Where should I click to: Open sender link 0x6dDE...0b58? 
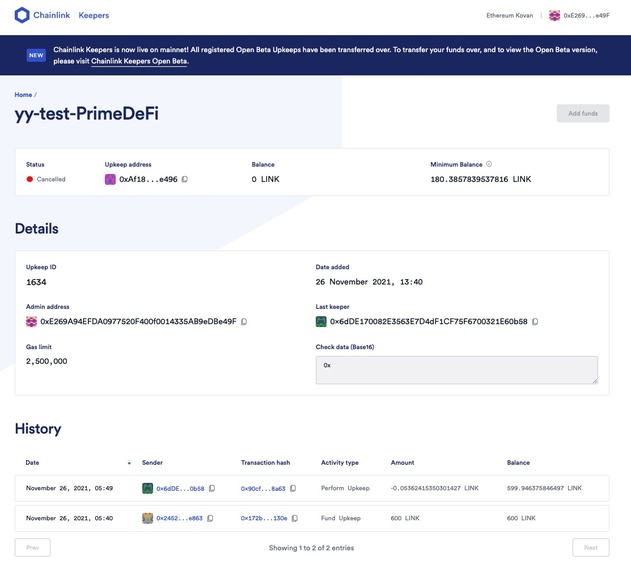(180, 488)
